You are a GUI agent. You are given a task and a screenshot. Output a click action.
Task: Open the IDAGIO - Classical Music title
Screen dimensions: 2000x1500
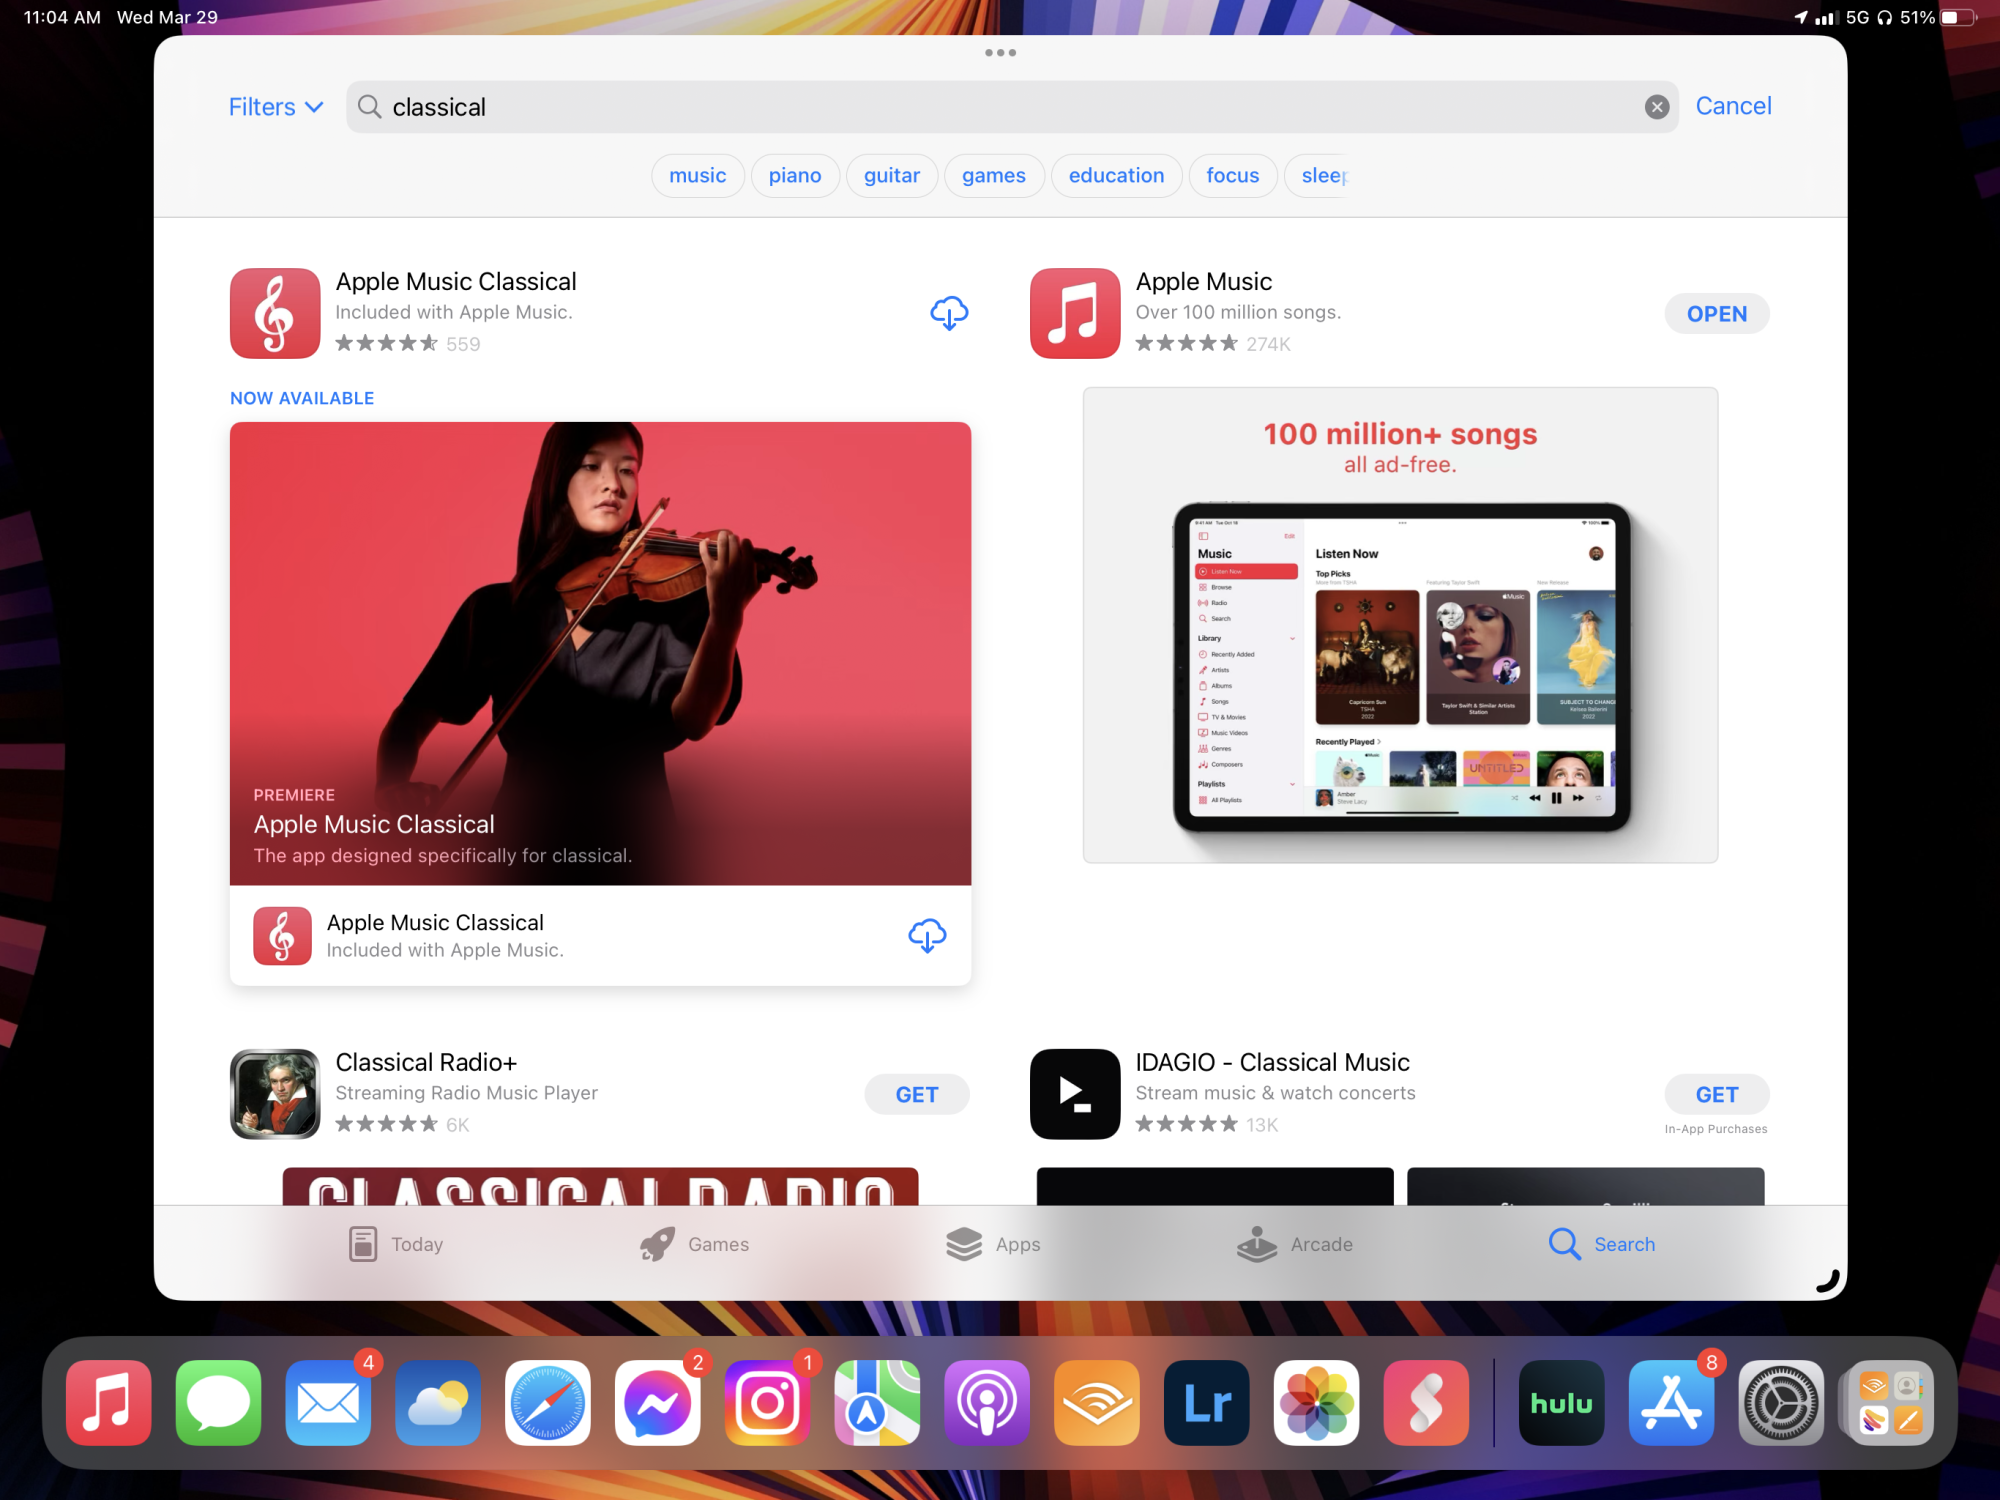[1272, 1062]
